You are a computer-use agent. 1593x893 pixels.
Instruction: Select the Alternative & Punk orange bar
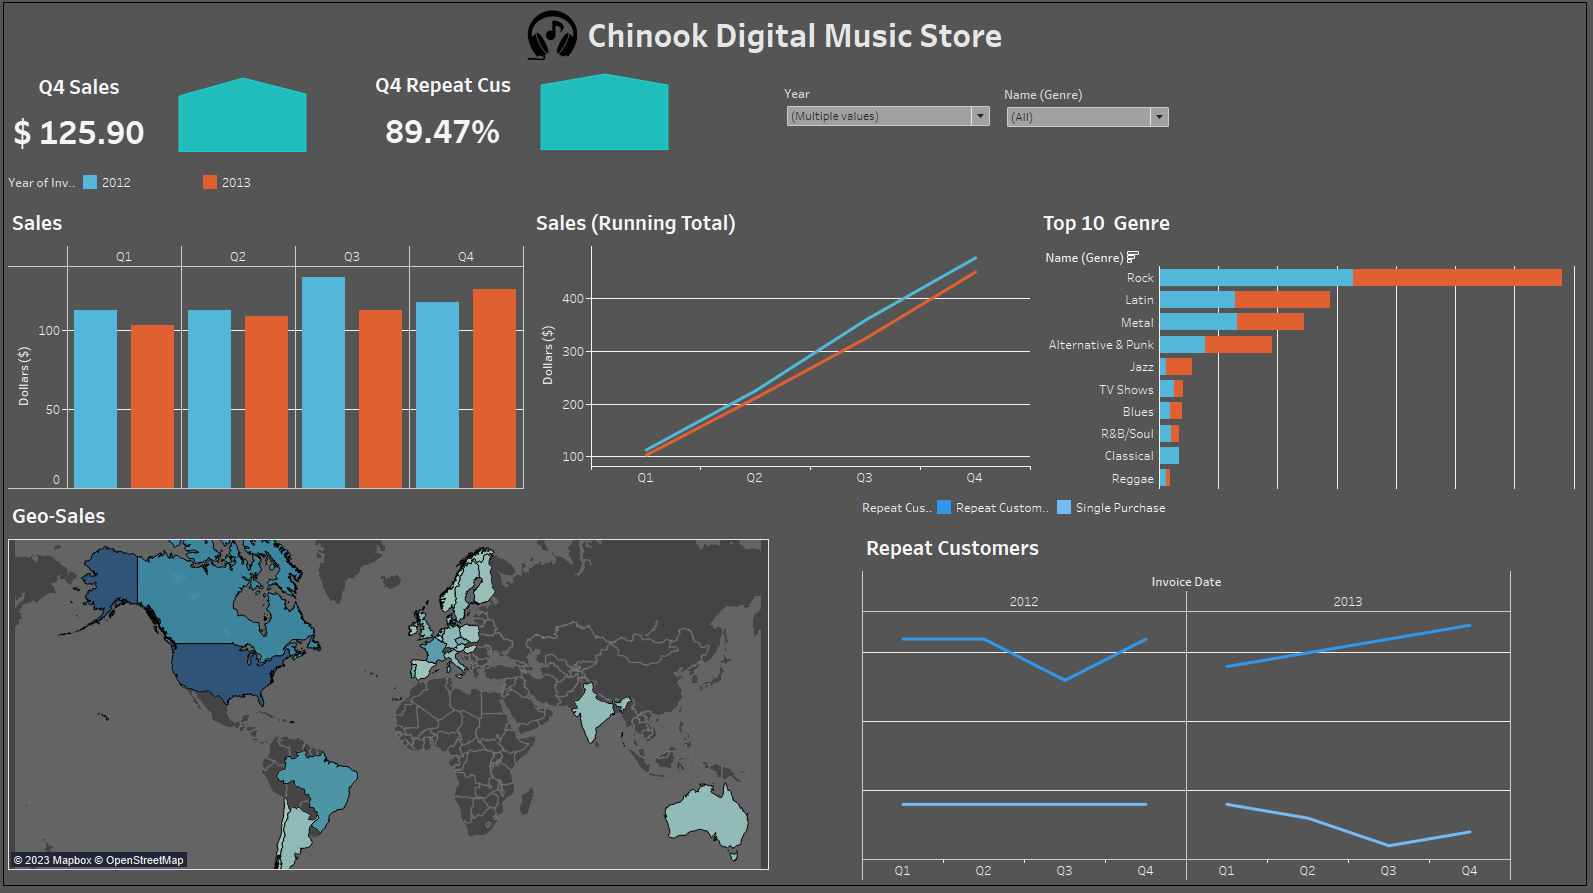[x=1238, y=344]
